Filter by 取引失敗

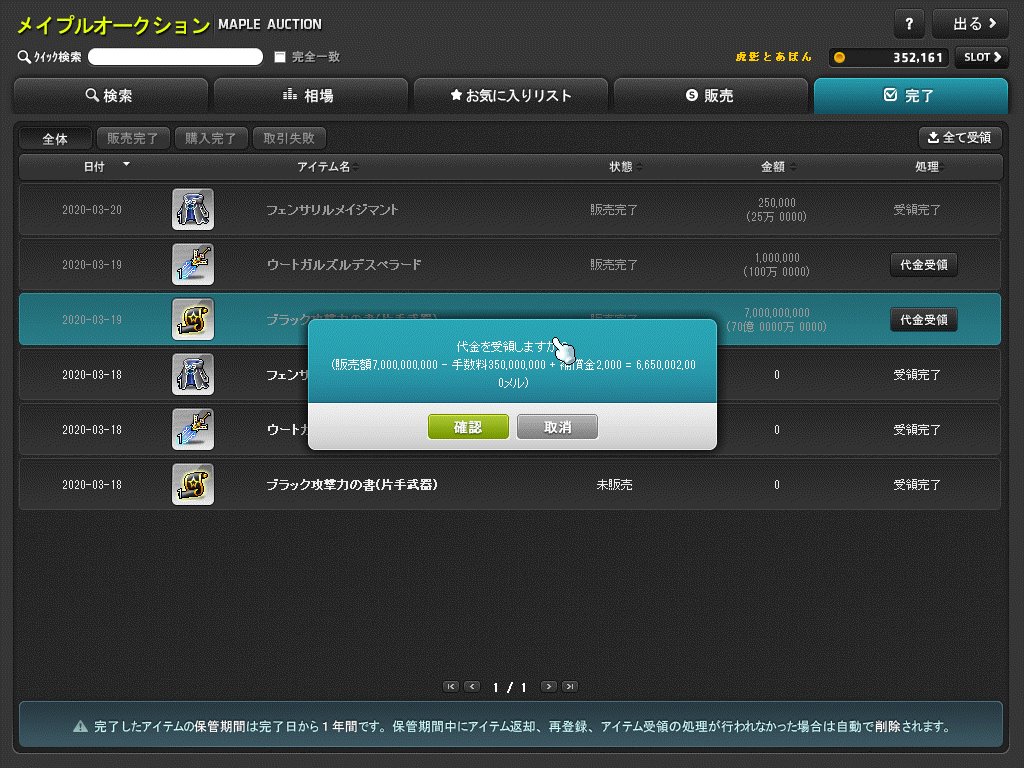pyautogui.click(x=289, y=138)
